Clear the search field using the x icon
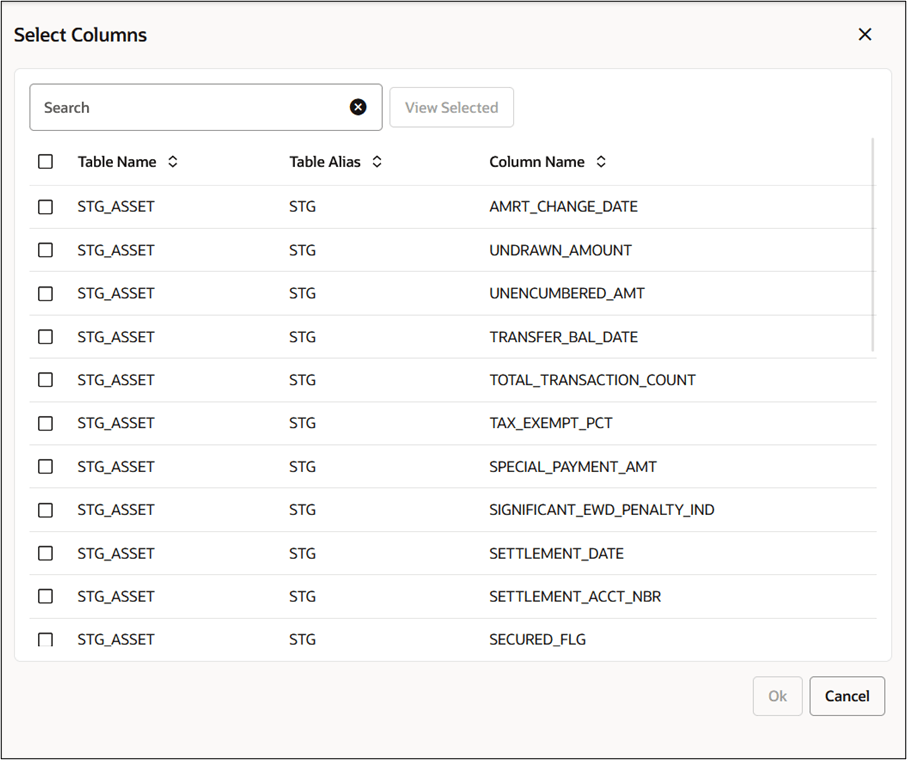The image size is (907, 760). (358, 107)
